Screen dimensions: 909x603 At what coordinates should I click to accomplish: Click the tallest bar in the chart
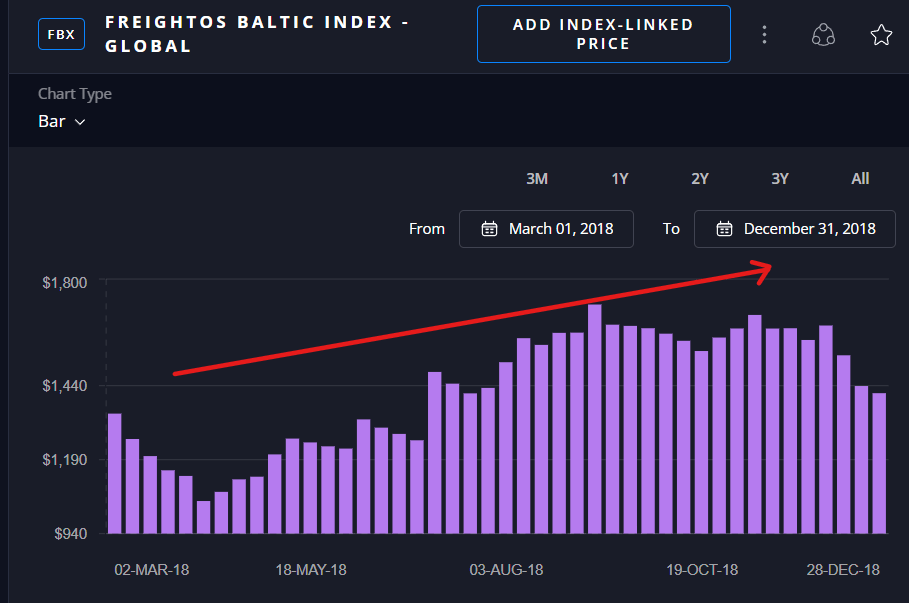point(595,400)
